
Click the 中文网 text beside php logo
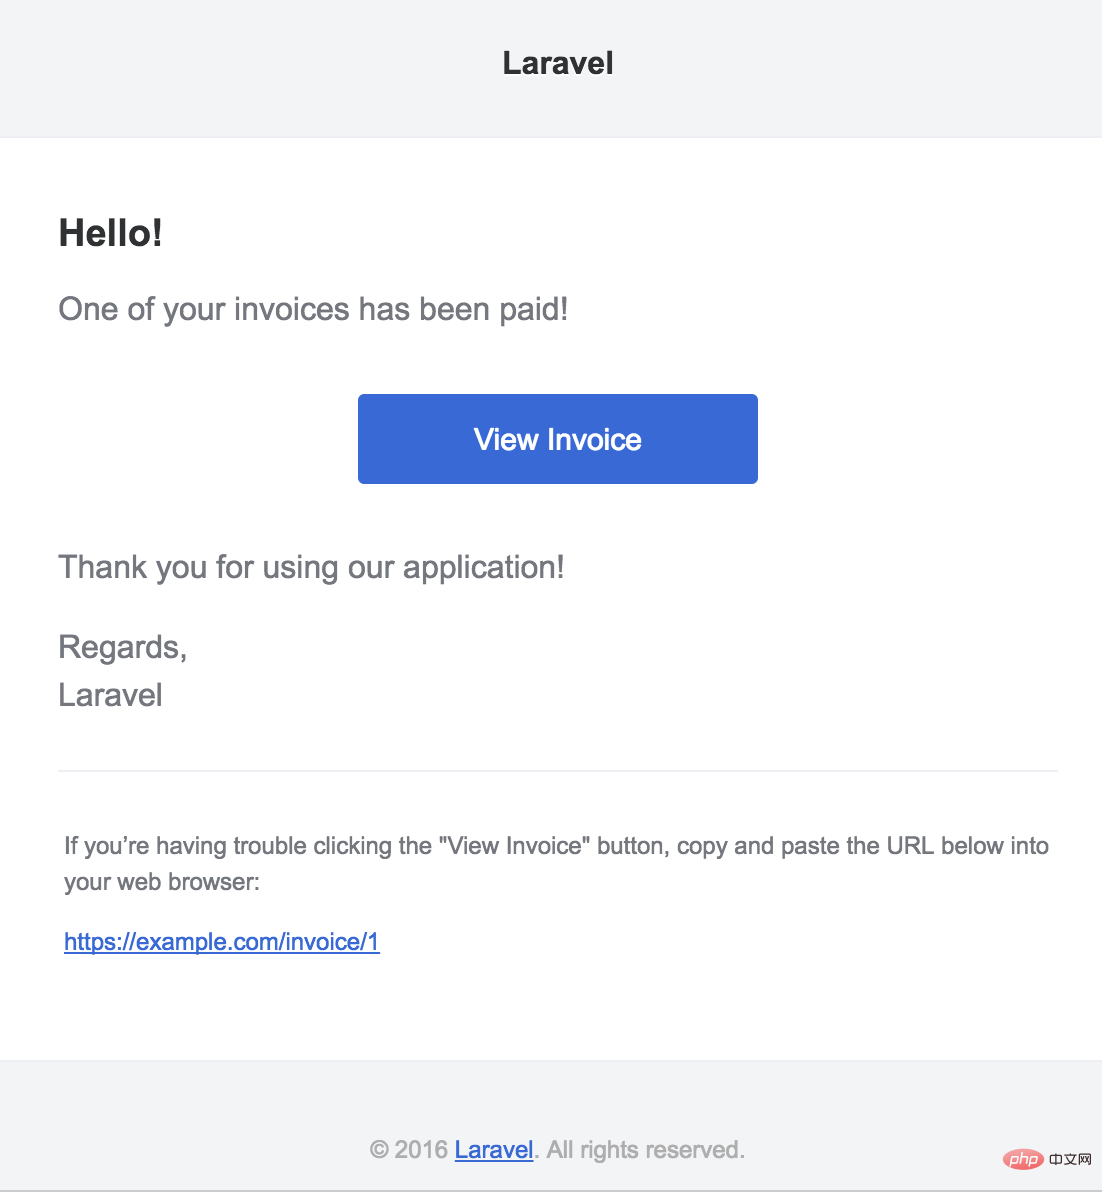pos(1070,1159)
